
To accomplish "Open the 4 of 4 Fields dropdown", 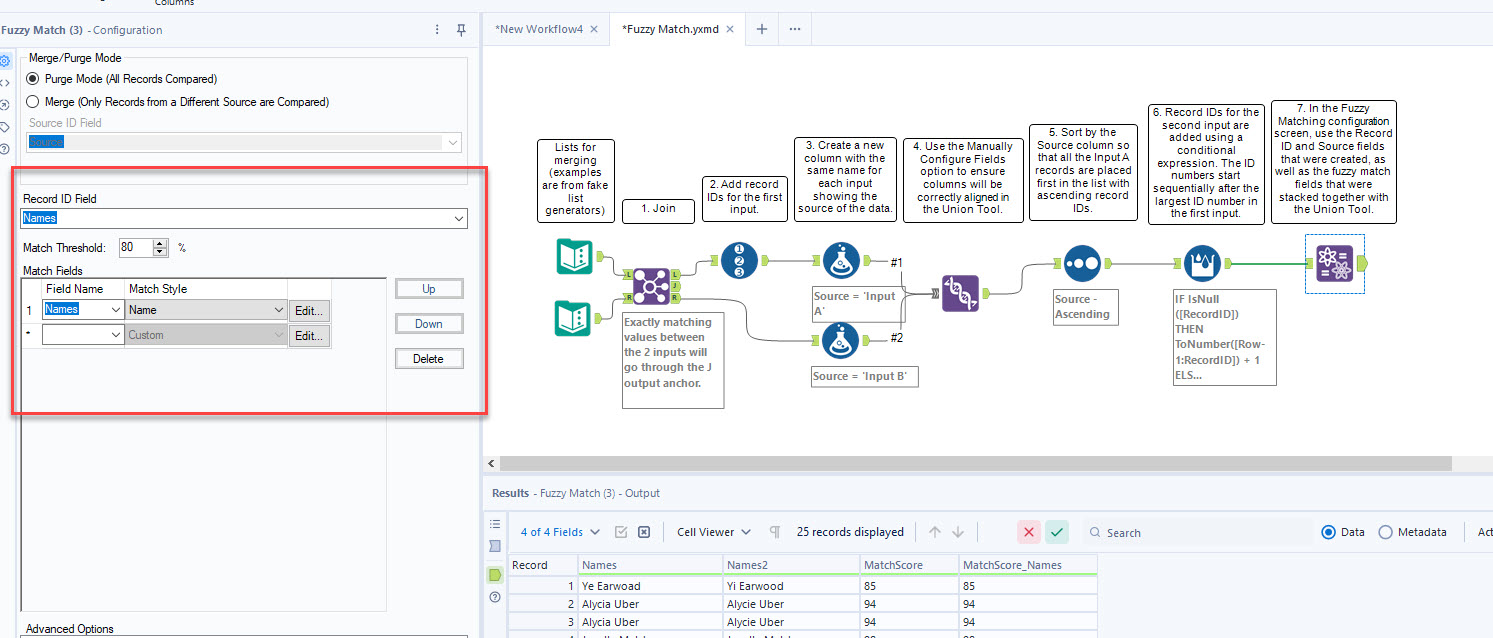I will coord(556,531).
